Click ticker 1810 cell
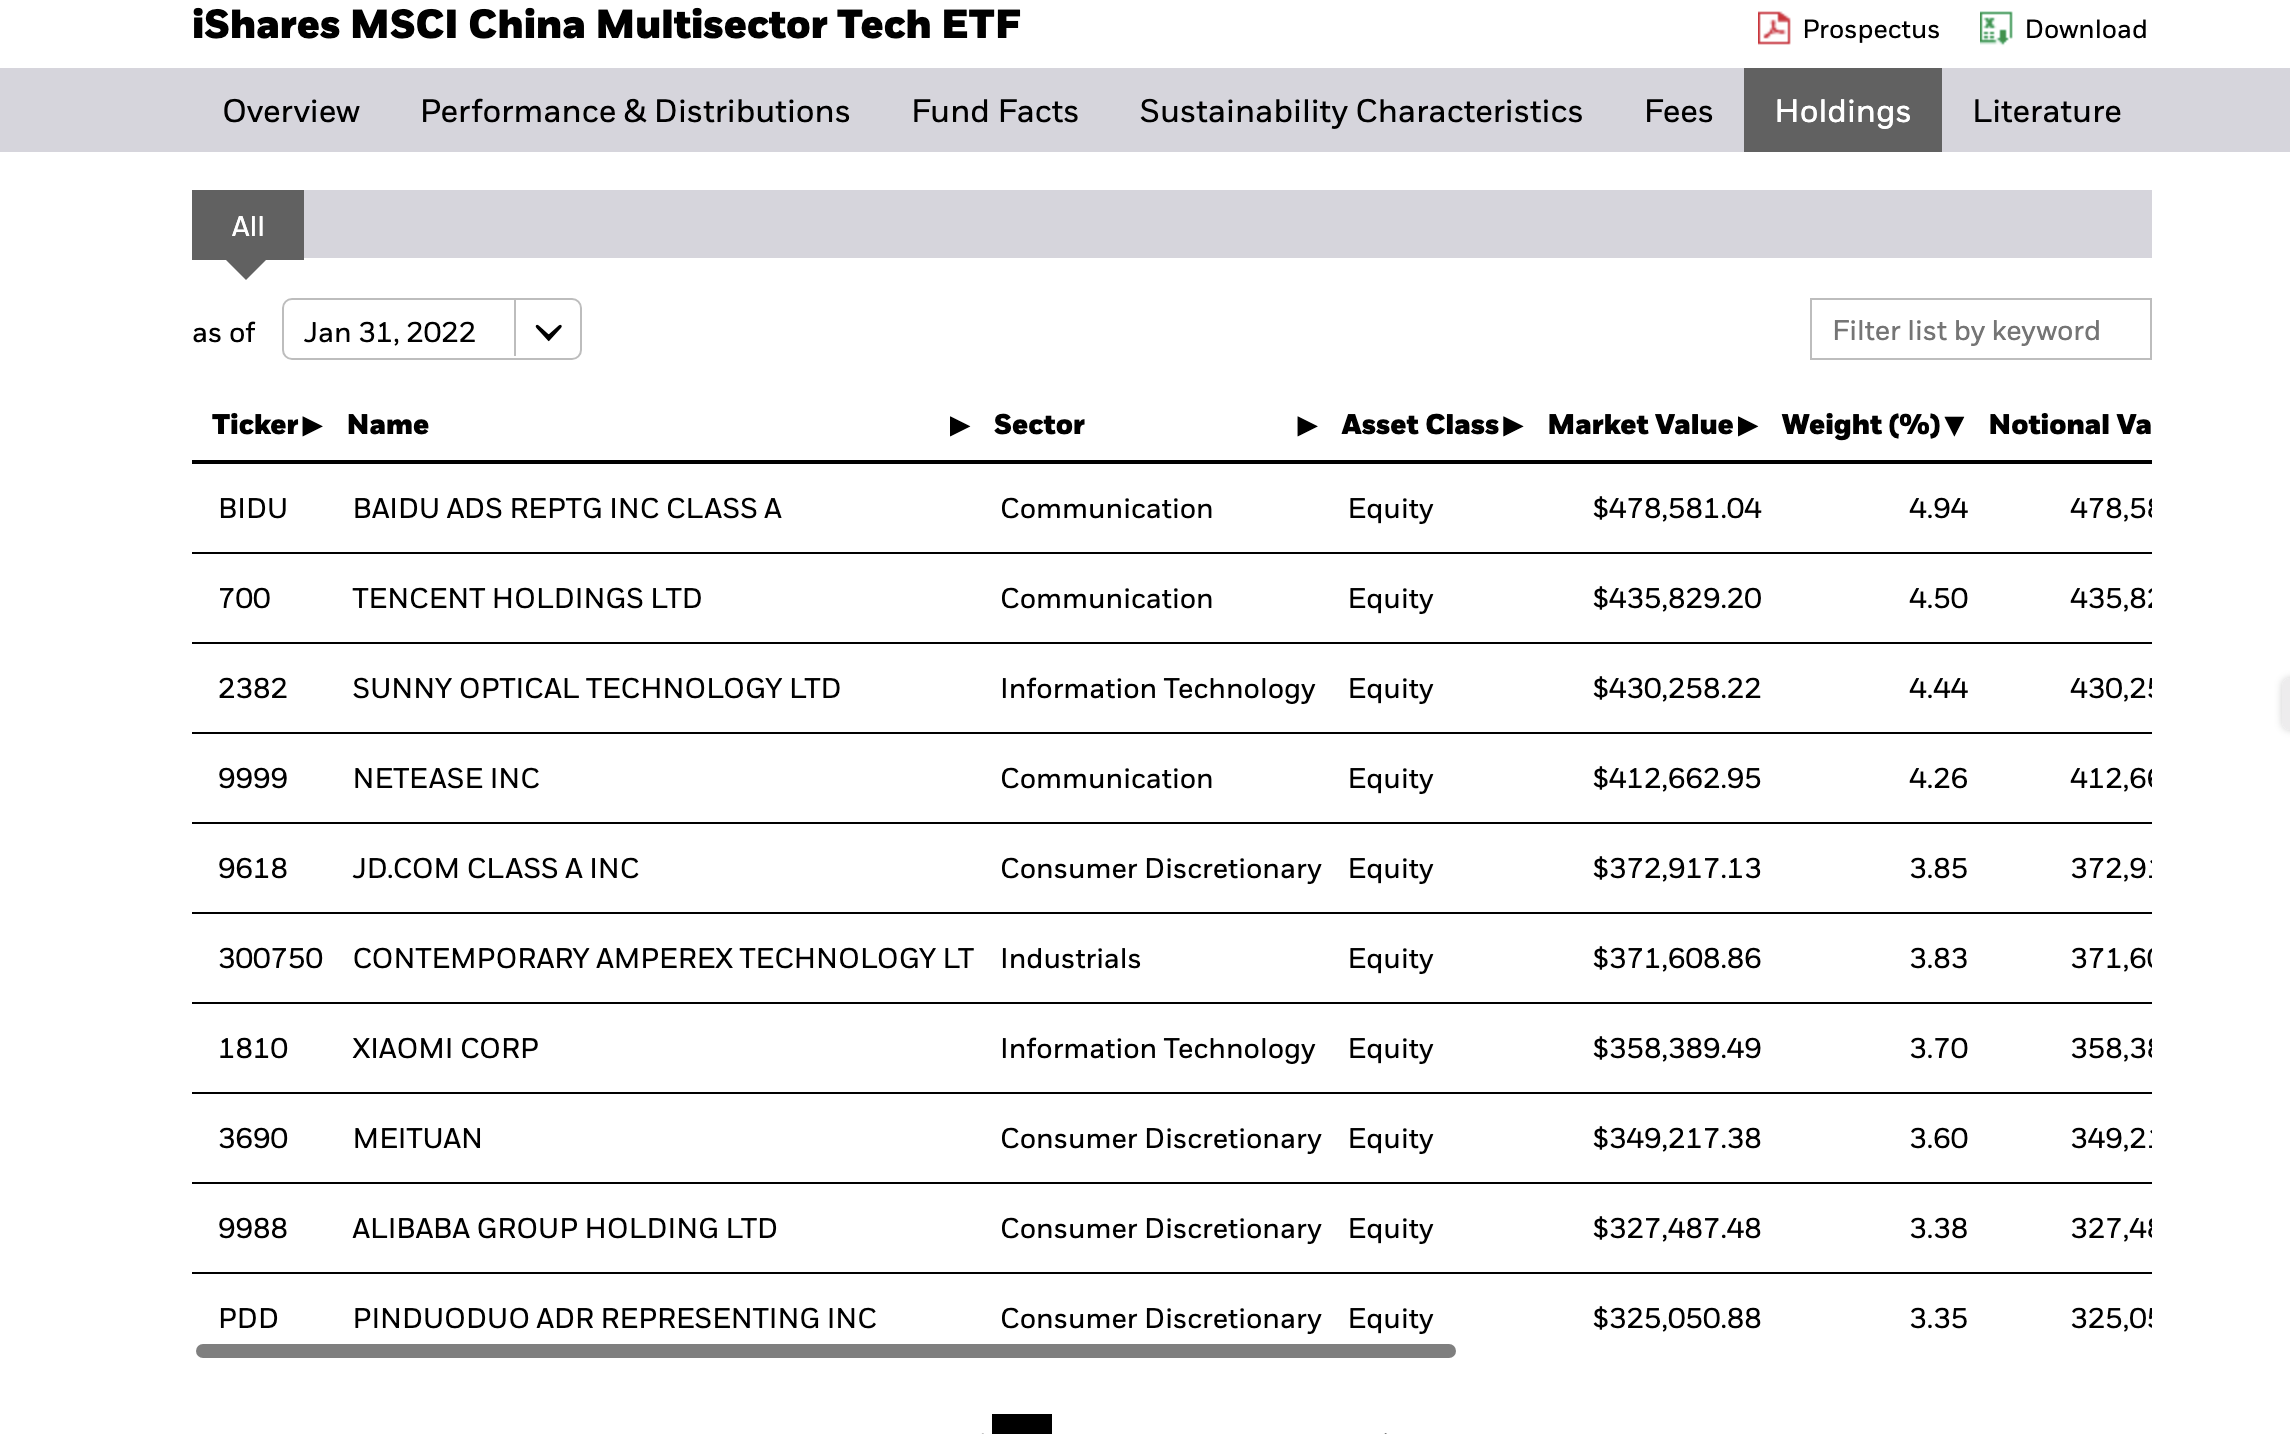The width and height of the screenshot is (2290, 1434). click(253, 1048)
